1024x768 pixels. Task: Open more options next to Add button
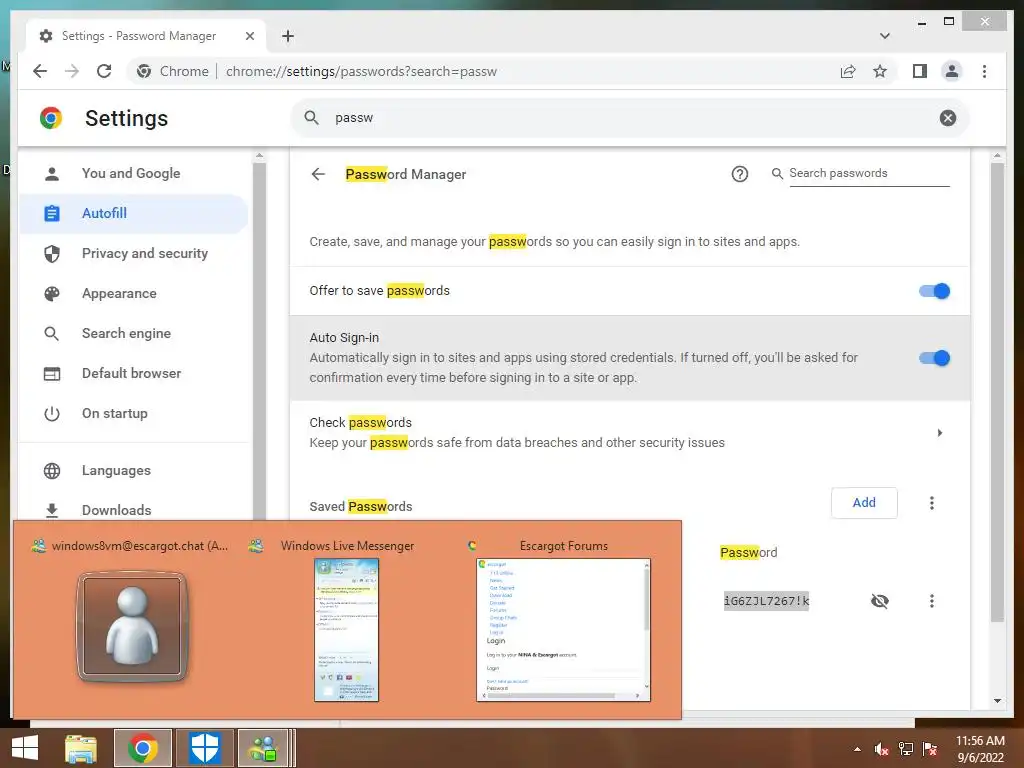[931, 503]
